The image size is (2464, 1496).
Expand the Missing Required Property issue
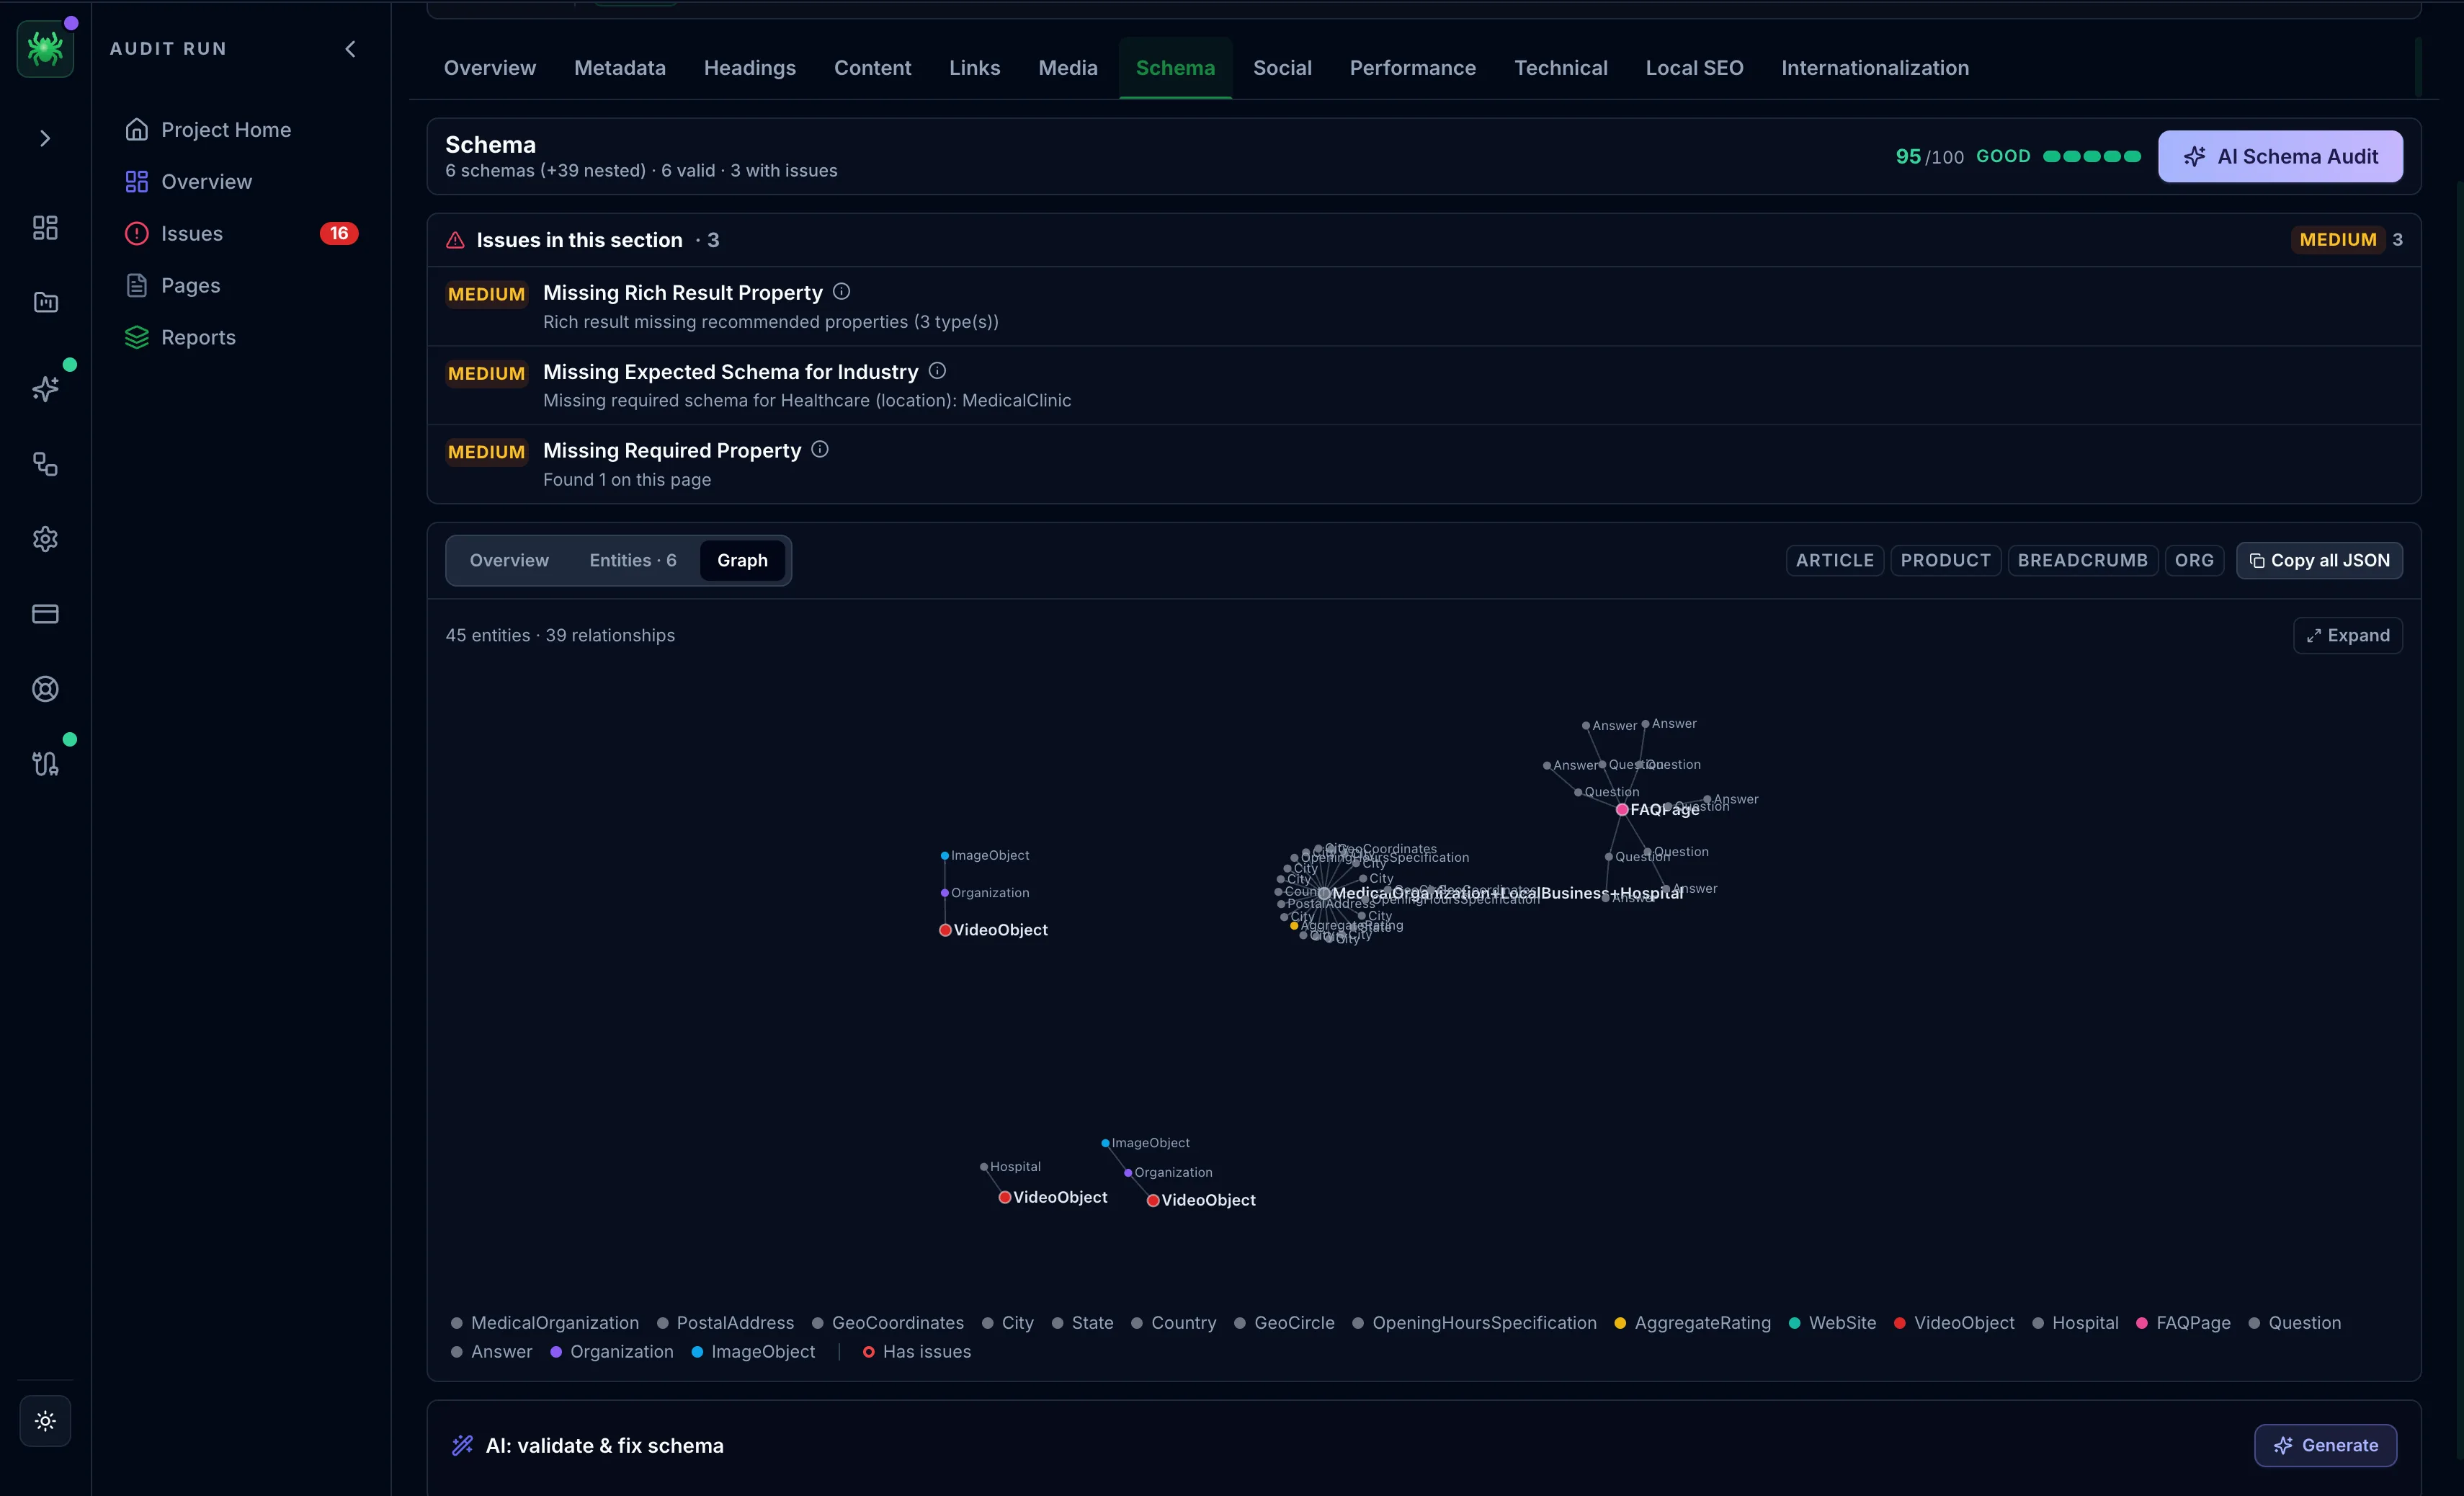coord(1424,464)
